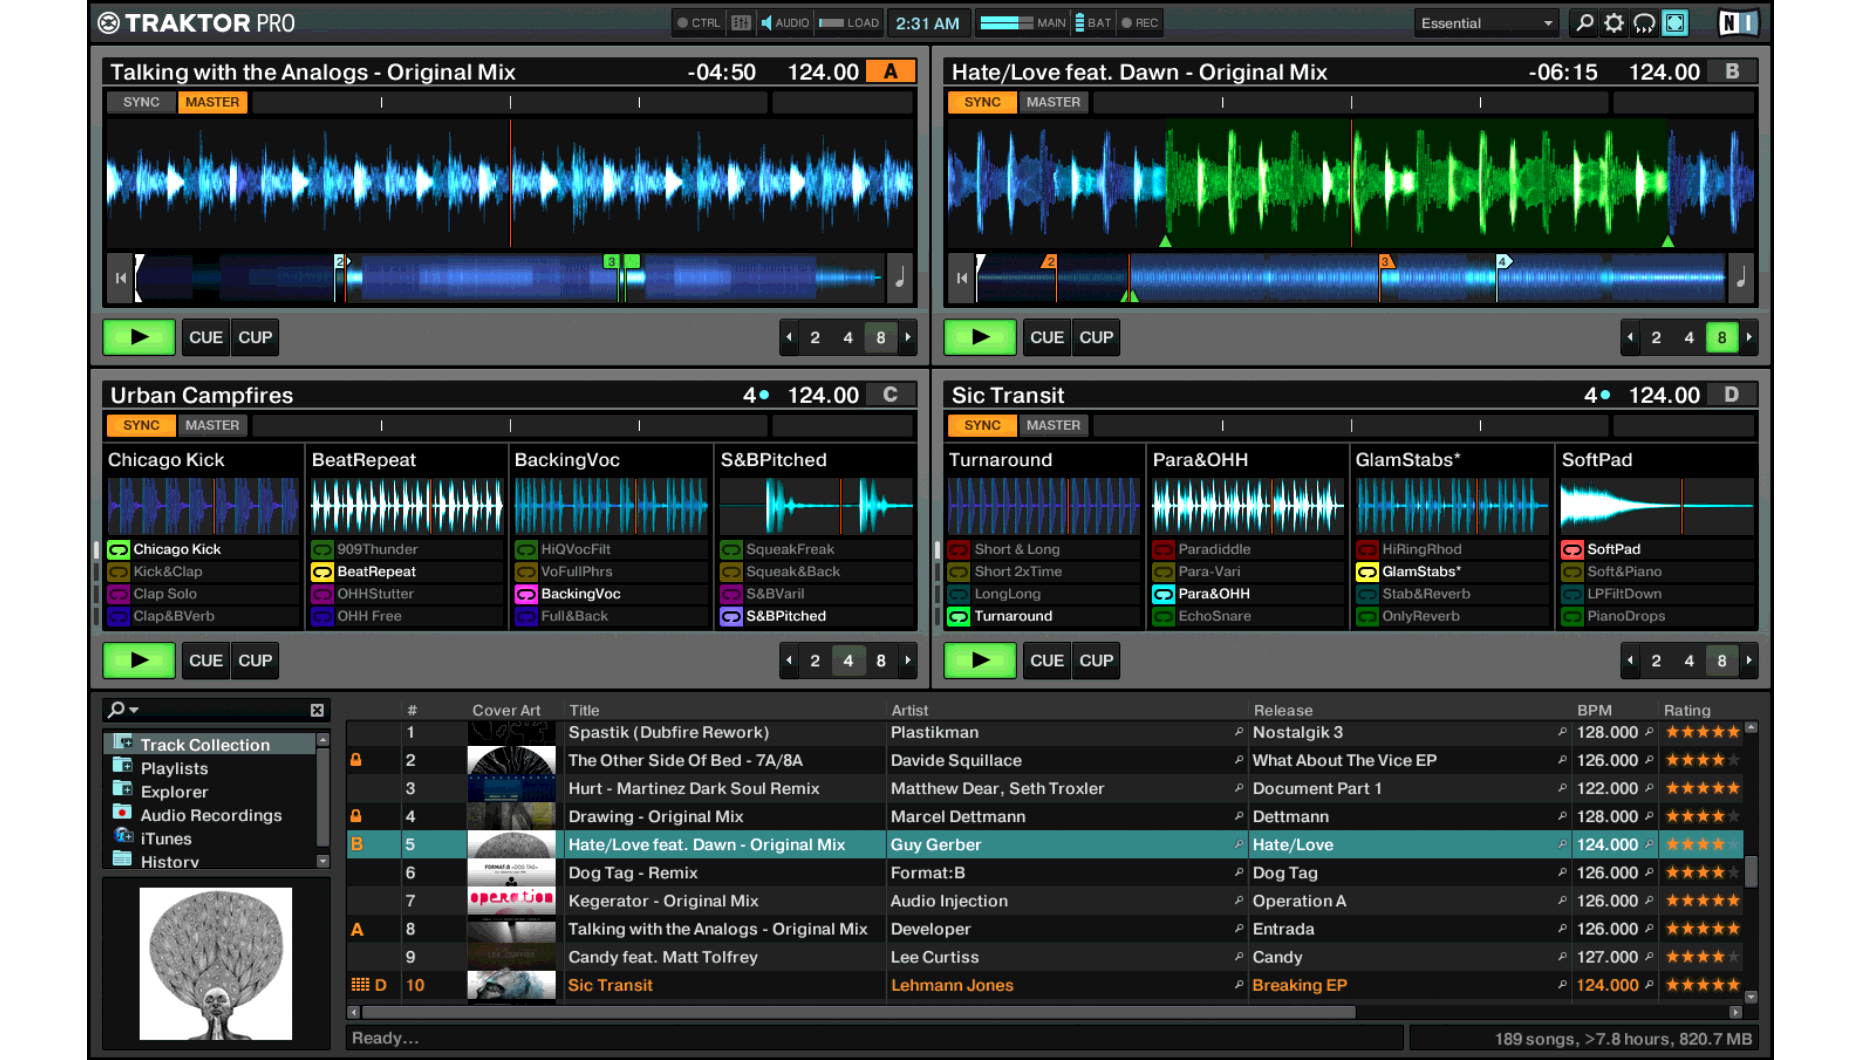Toggle fullscreen browser layout icon
1860x1060 pixels.
coord(1675,23)
